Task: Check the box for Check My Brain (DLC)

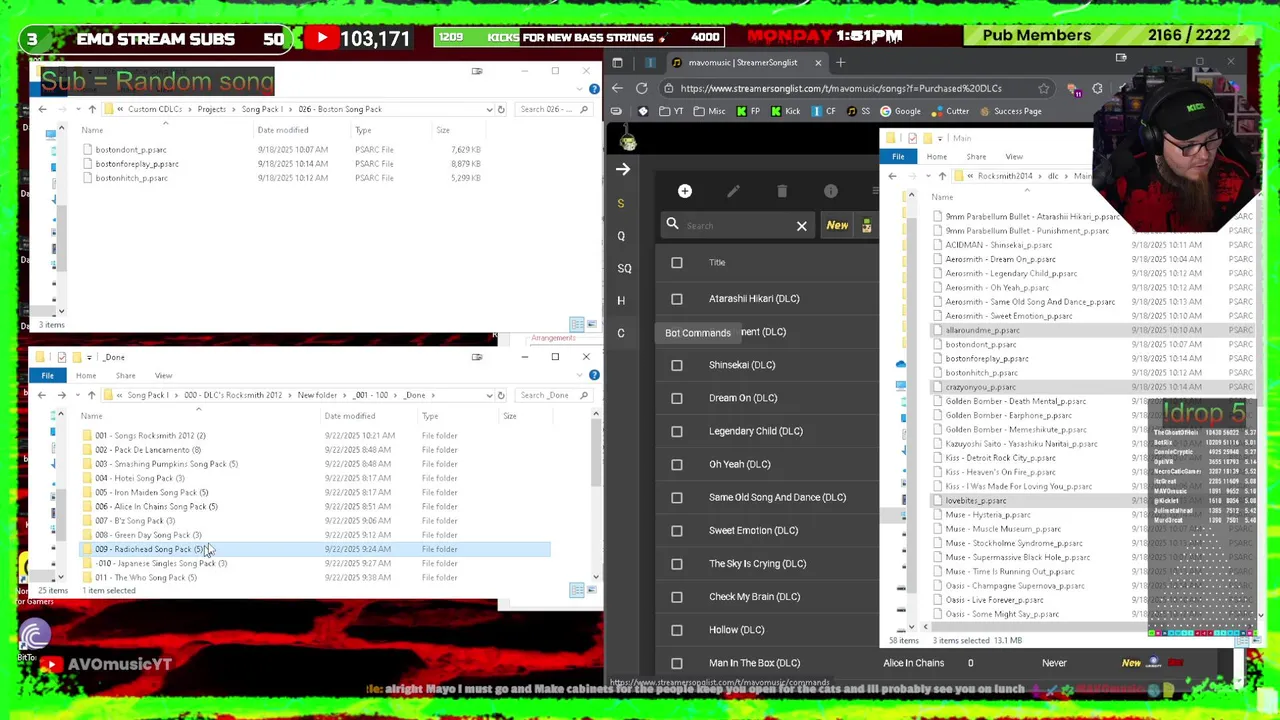Action: (677, 597)
